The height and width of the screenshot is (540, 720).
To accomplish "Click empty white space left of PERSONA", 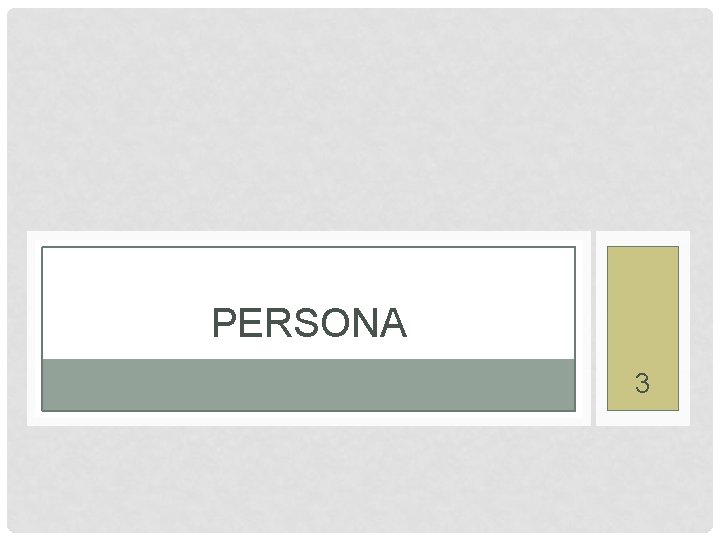I will 120,323.
